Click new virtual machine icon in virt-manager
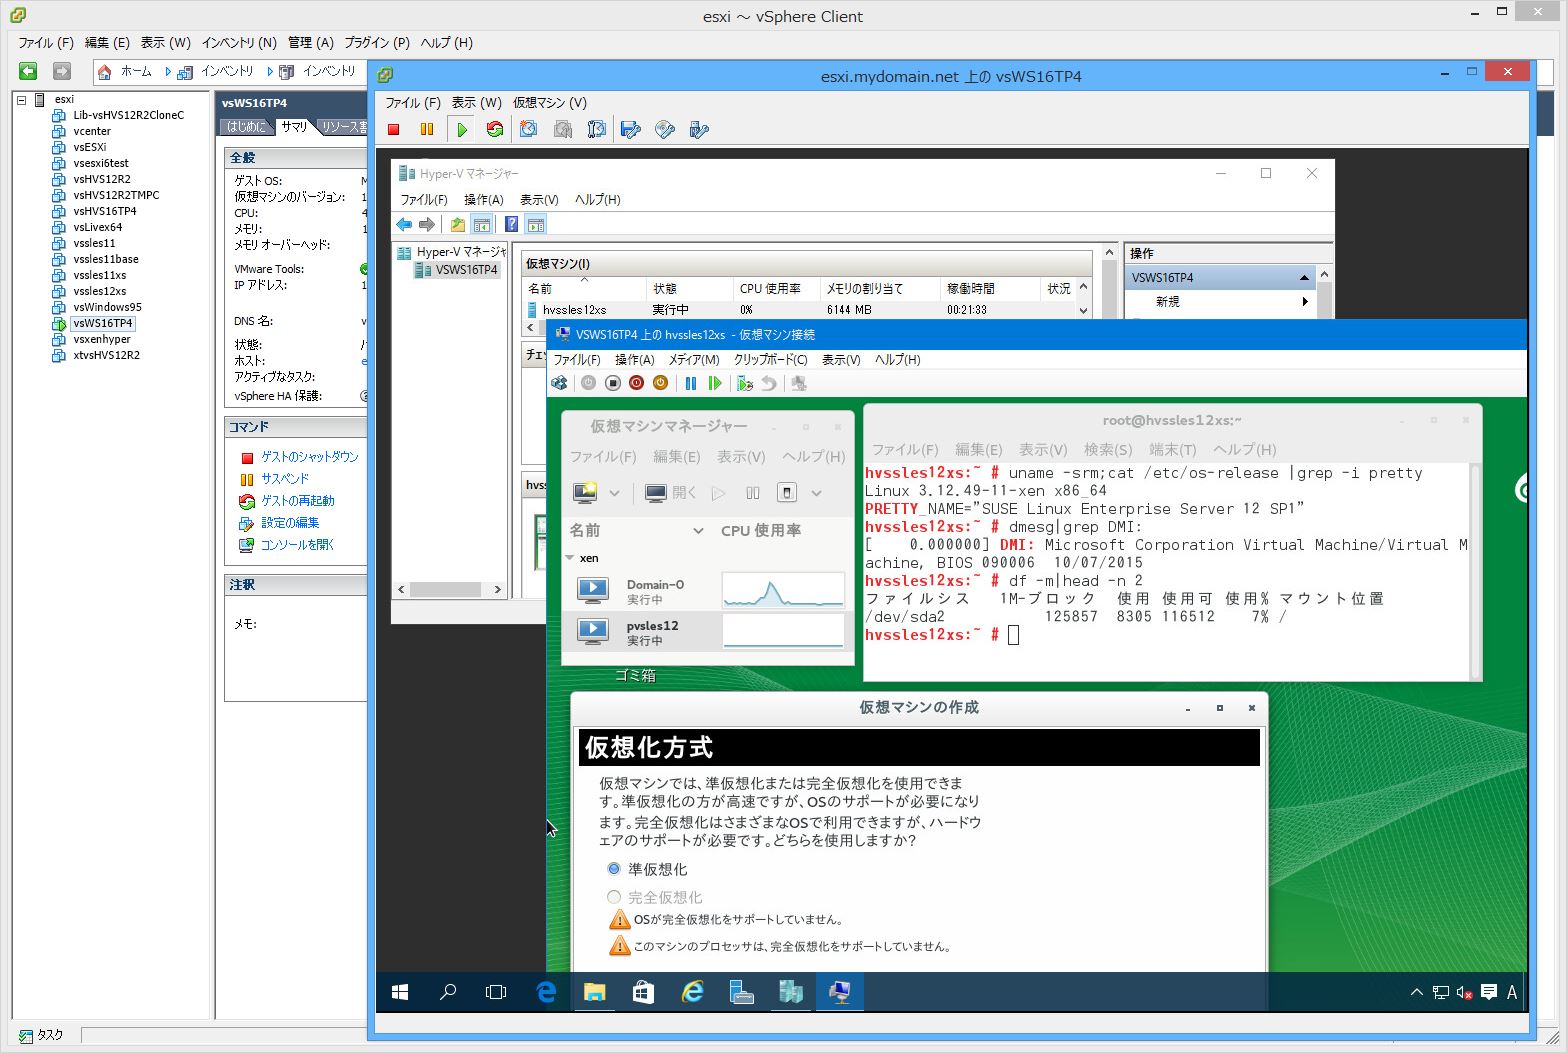 click(x=585, y=492)
